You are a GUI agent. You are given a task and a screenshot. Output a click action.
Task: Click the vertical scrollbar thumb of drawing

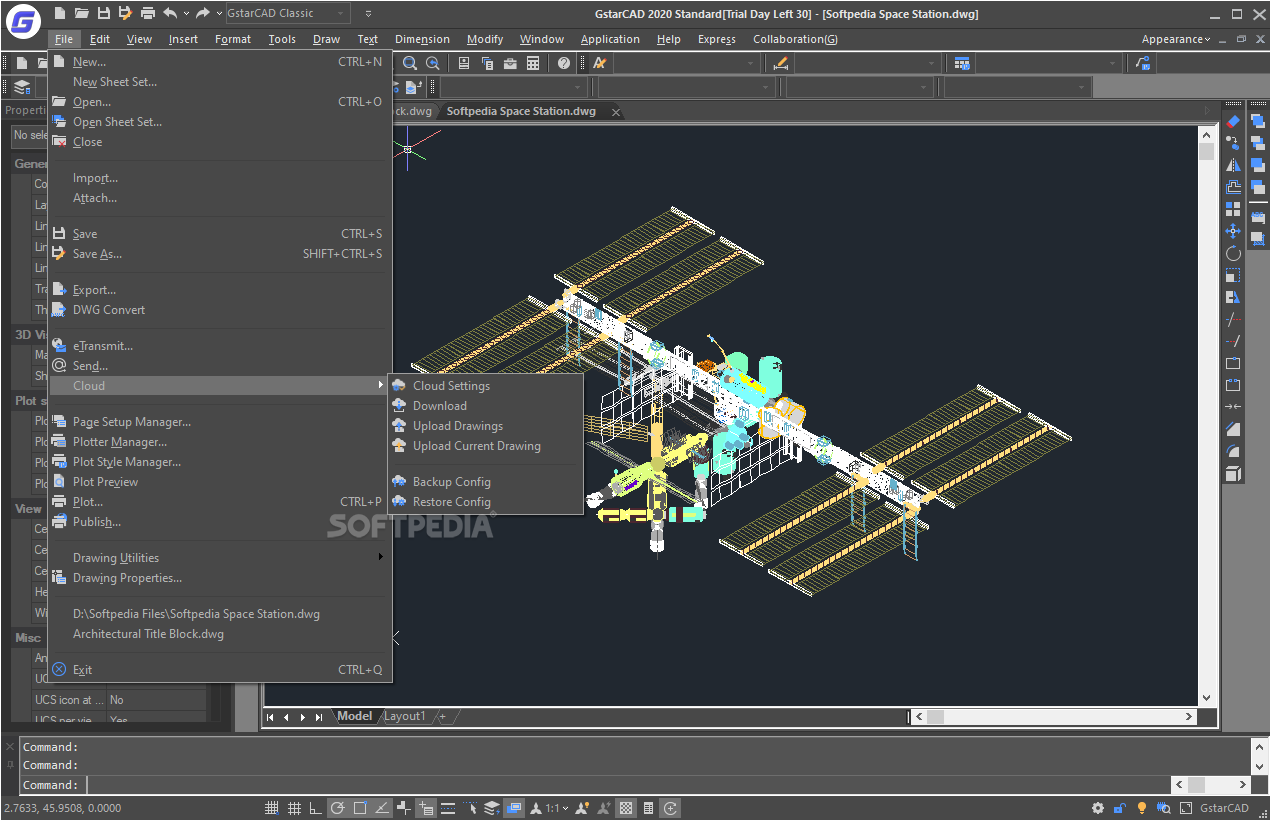(1206, 152)
